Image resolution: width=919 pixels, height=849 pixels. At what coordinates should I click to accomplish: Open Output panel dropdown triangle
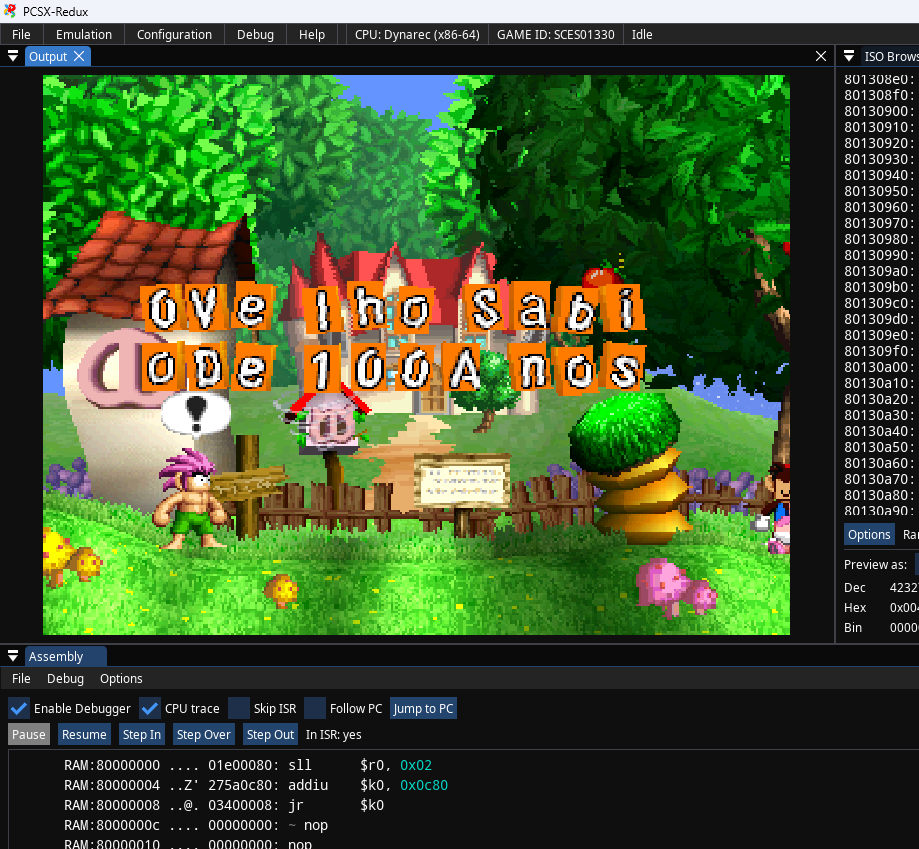pyautogui.click(x=12, y=56)
